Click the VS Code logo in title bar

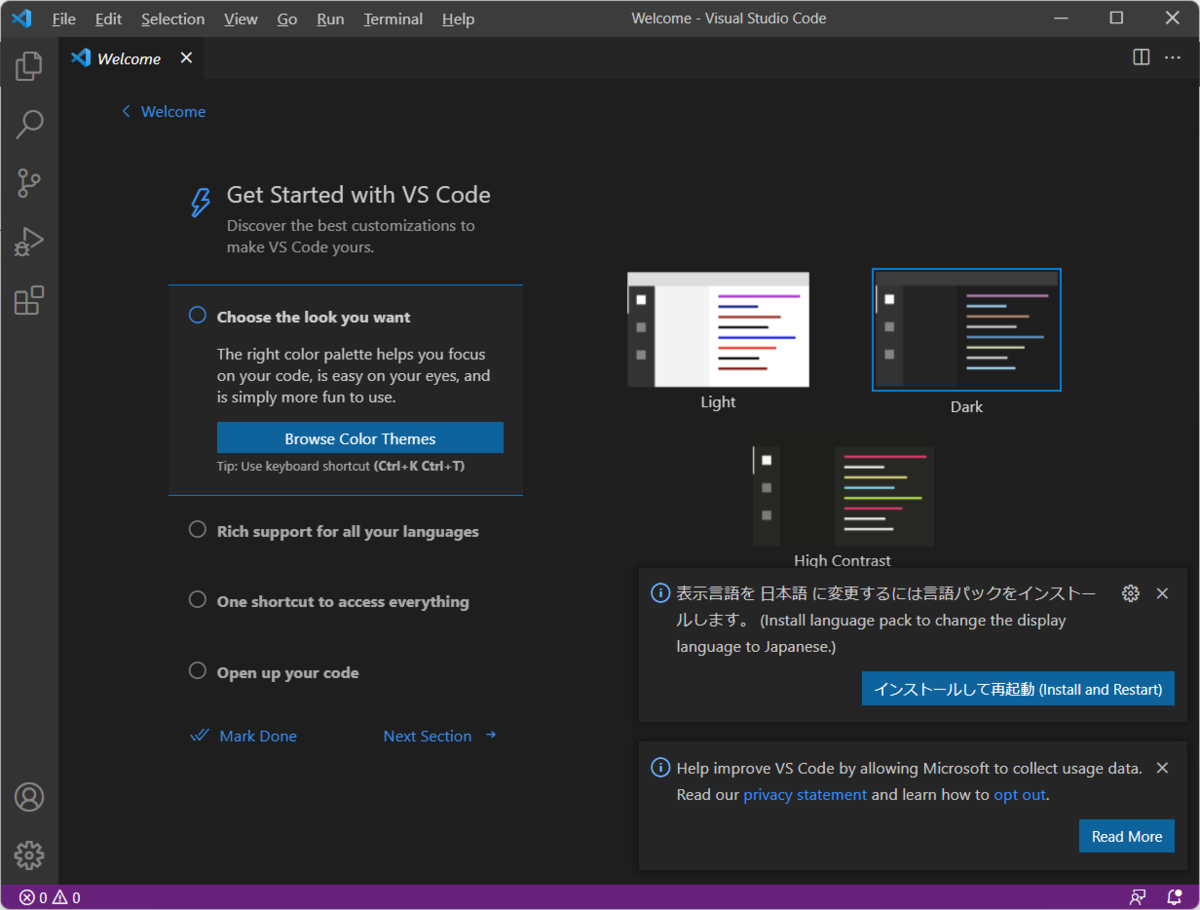[x=21, y=18]
